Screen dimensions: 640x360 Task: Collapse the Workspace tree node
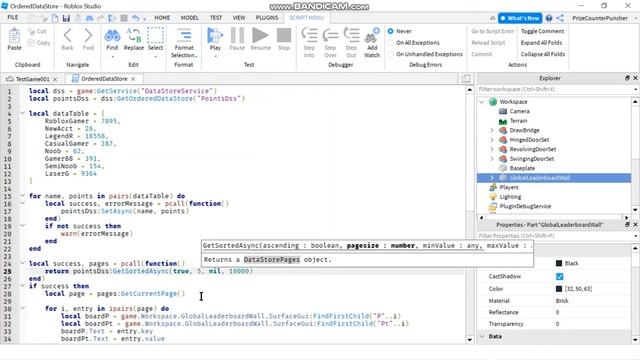point(482,102)
